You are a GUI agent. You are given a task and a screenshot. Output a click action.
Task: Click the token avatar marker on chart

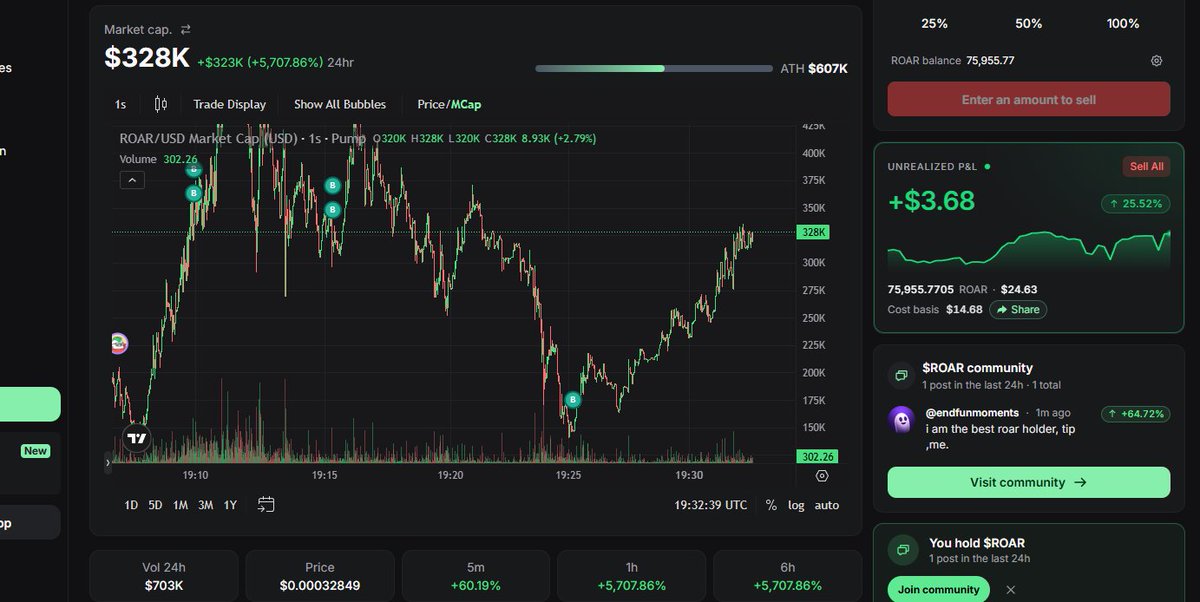[117, 343]
